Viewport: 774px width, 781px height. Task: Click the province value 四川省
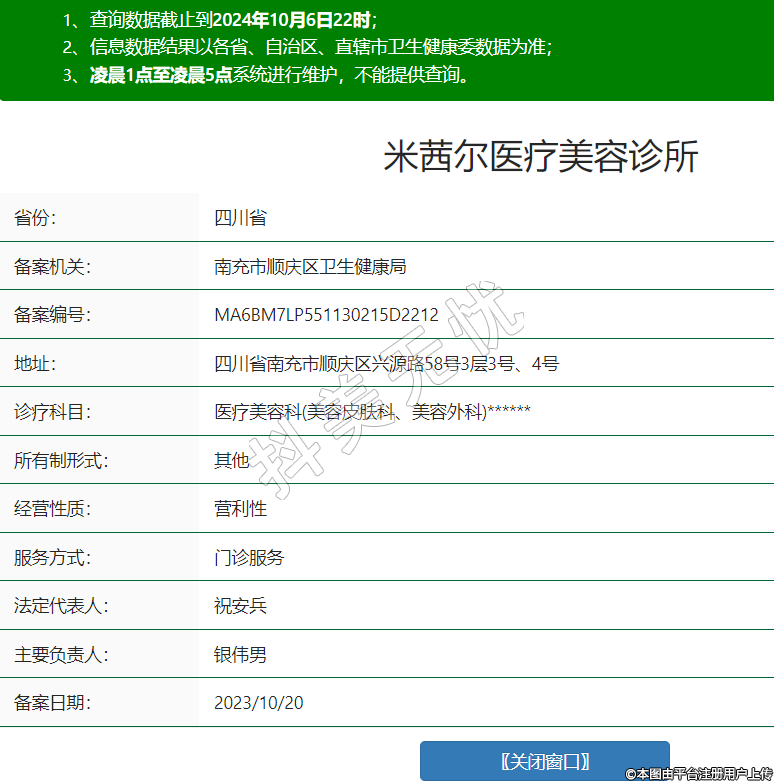pos(240,218)
